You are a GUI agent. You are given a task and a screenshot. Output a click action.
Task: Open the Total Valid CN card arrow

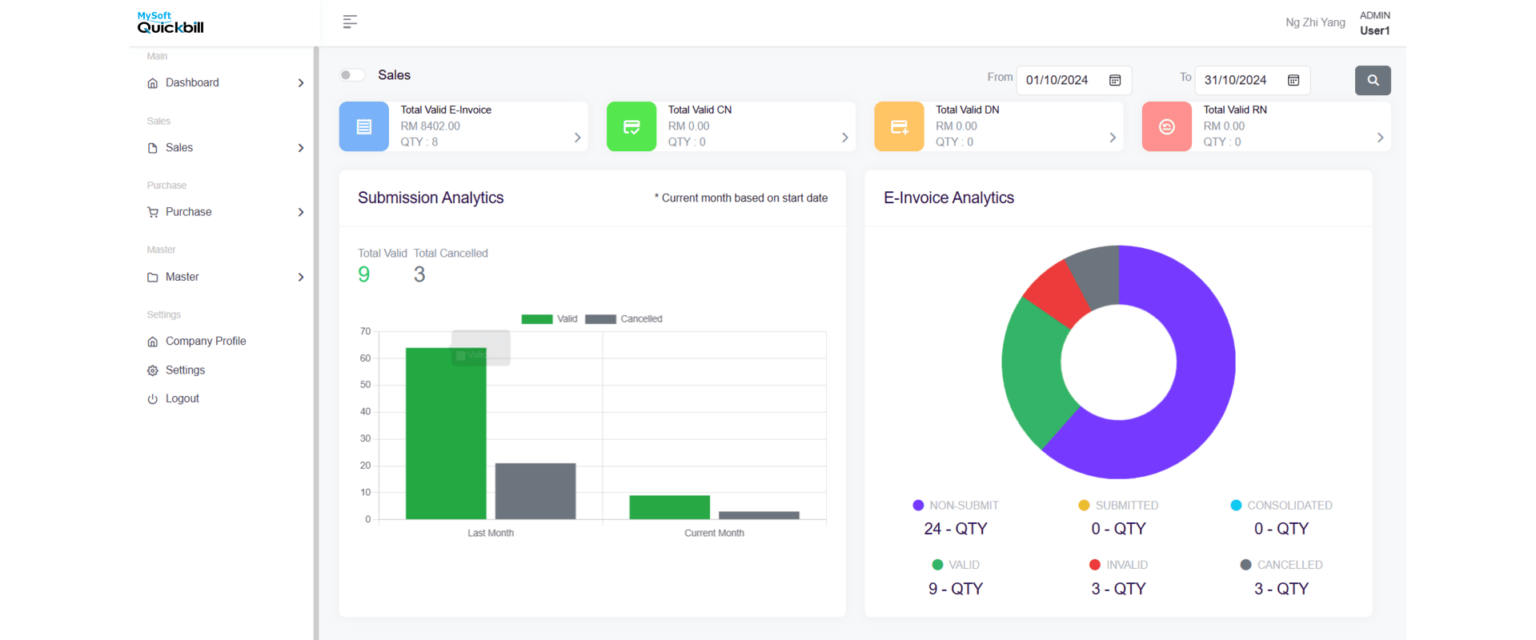click(845, 138)
